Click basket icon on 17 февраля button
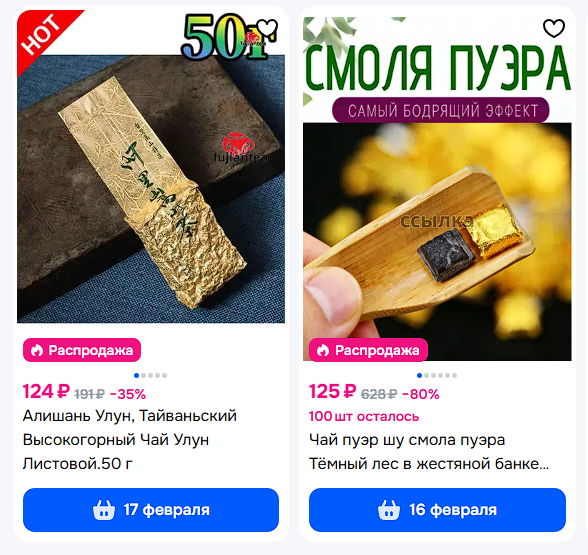The image size is (588, 555). point(104,510)
